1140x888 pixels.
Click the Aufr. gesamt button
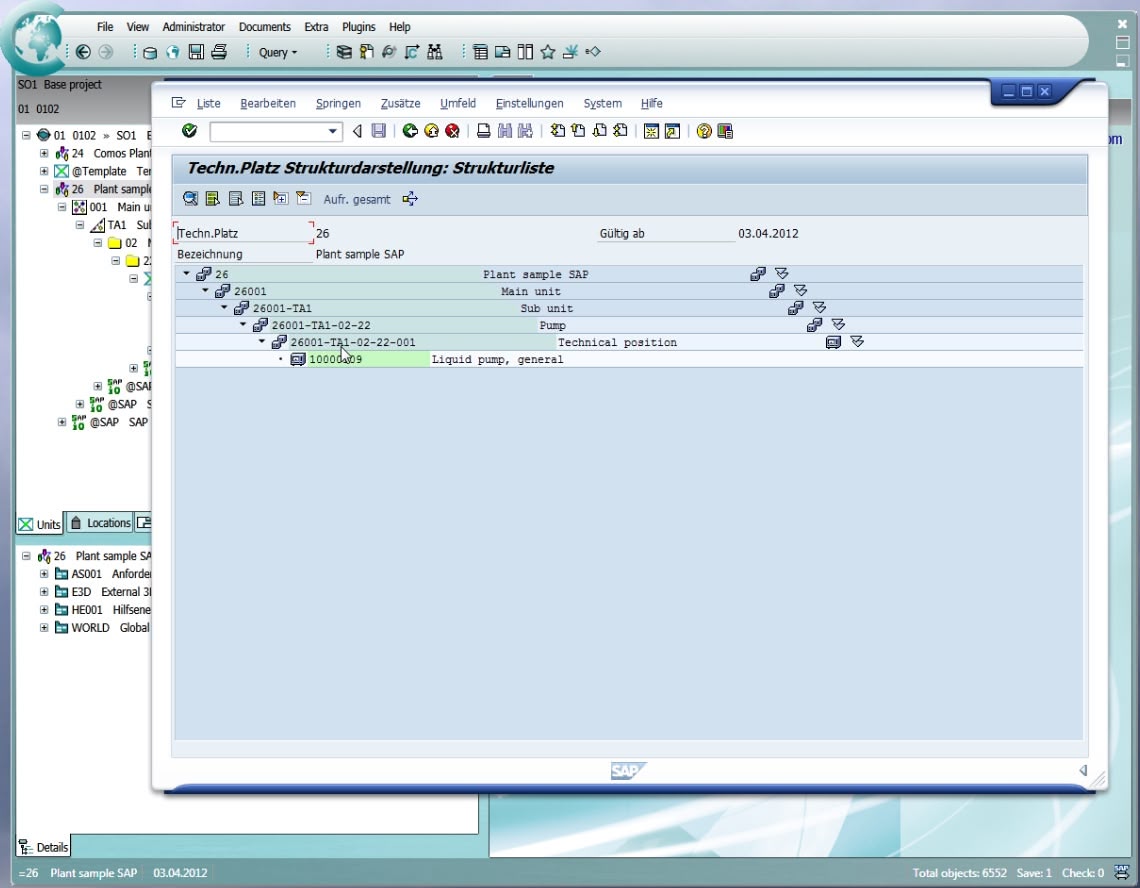[x=356, y=199]
